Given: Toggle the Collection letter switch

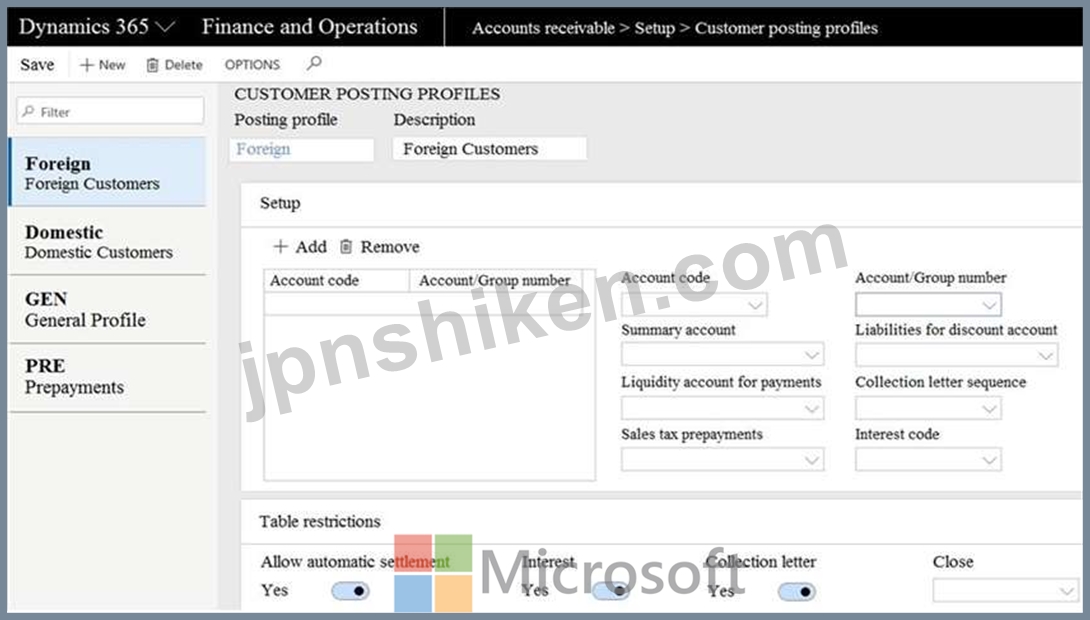Looking at the screenshot, I should tap(797, 592).
